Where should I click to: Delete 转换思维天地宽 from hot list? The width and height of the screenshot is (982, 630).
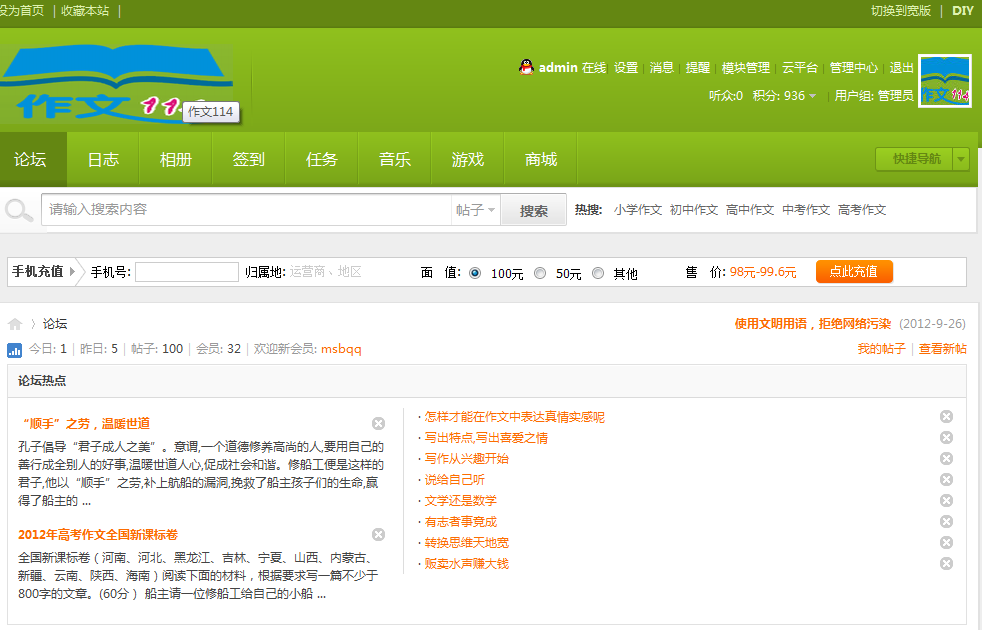point(946,543)
